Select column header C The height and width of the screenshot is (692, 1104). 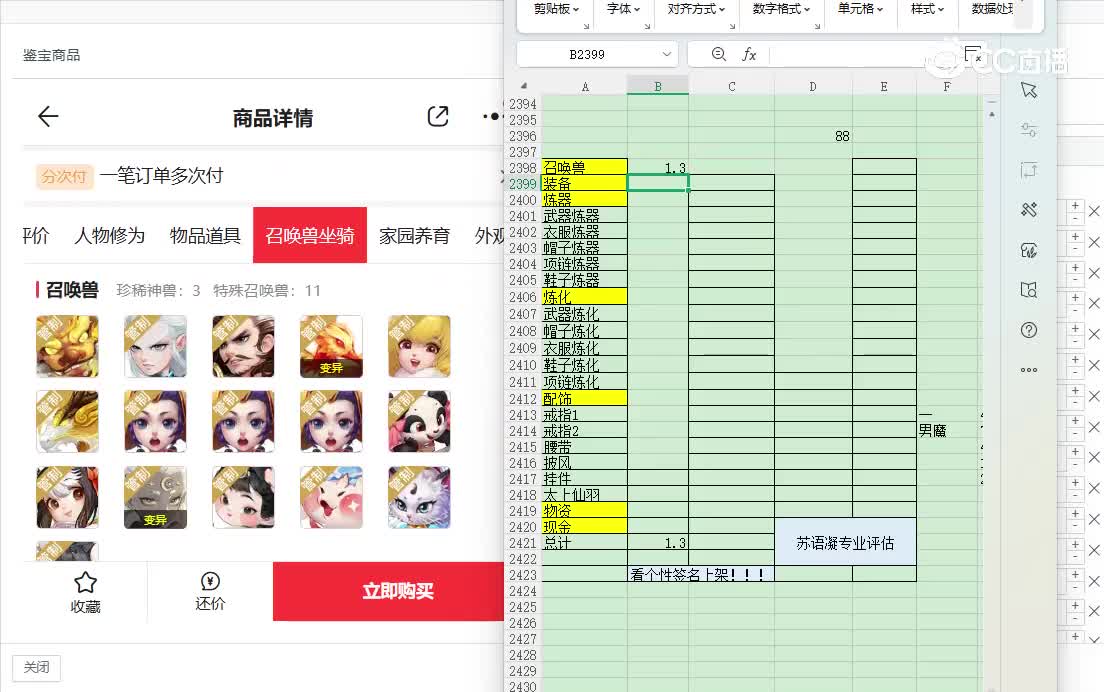point(732,87)
